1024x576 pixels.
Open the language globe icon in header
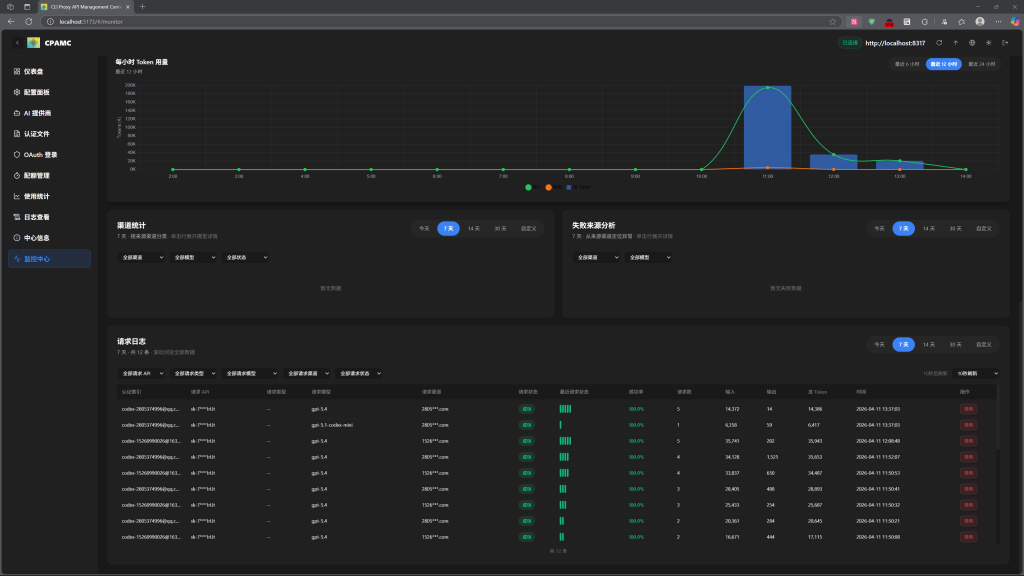[972, 43]
